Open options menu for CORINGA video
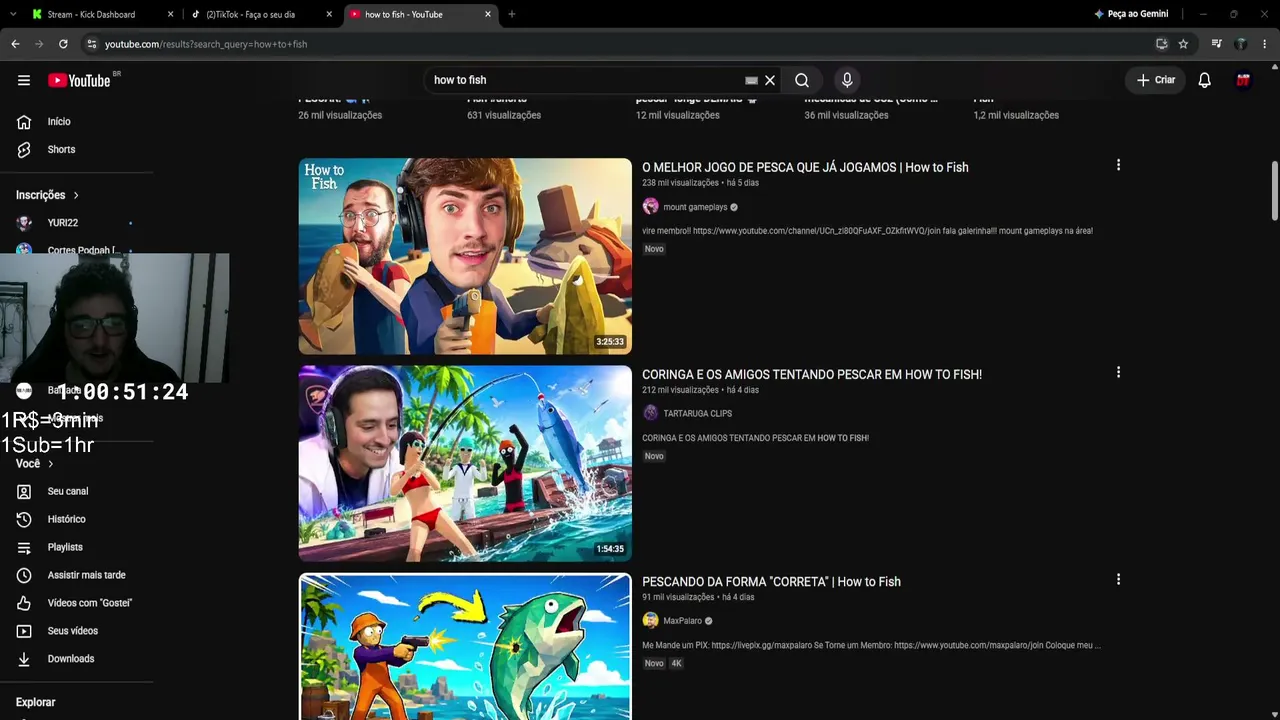The image size is (1280, 720). (1118, 372)
